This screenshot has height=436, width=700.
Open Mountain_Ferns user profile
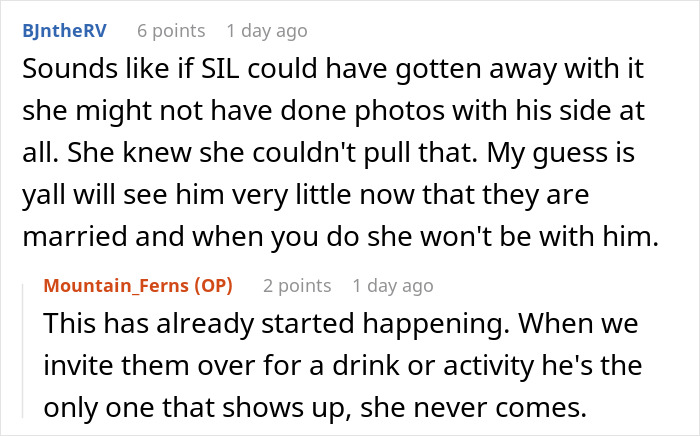[x=115, y=286]
